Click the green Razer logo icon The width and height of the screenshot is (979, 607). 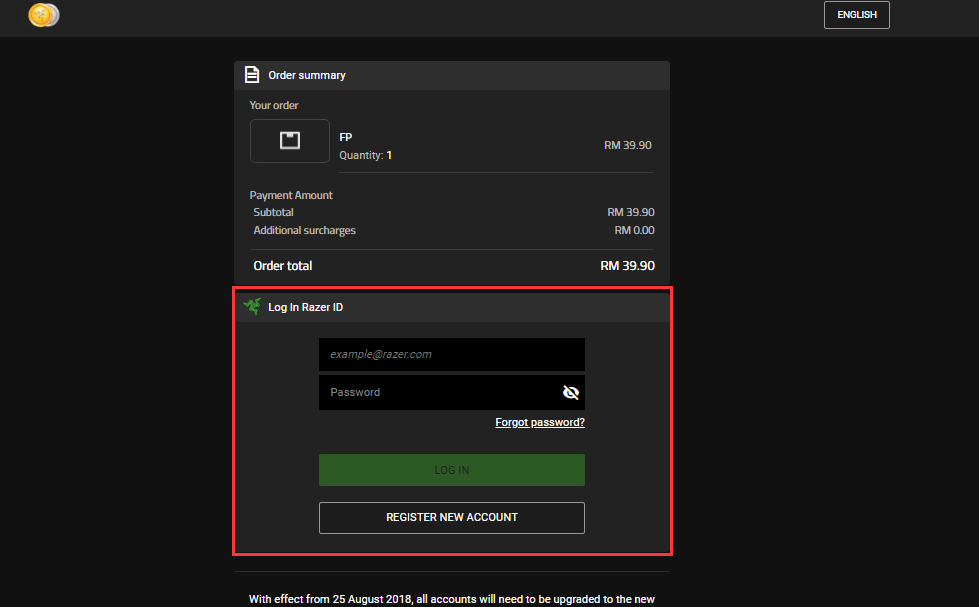(252, 306)
